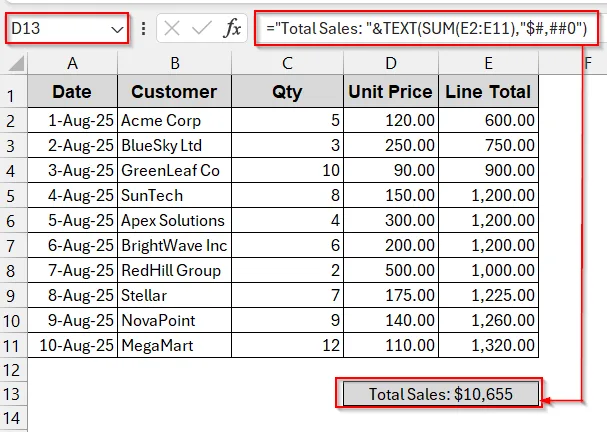Open Insert Function fx button

coord(232,28)
